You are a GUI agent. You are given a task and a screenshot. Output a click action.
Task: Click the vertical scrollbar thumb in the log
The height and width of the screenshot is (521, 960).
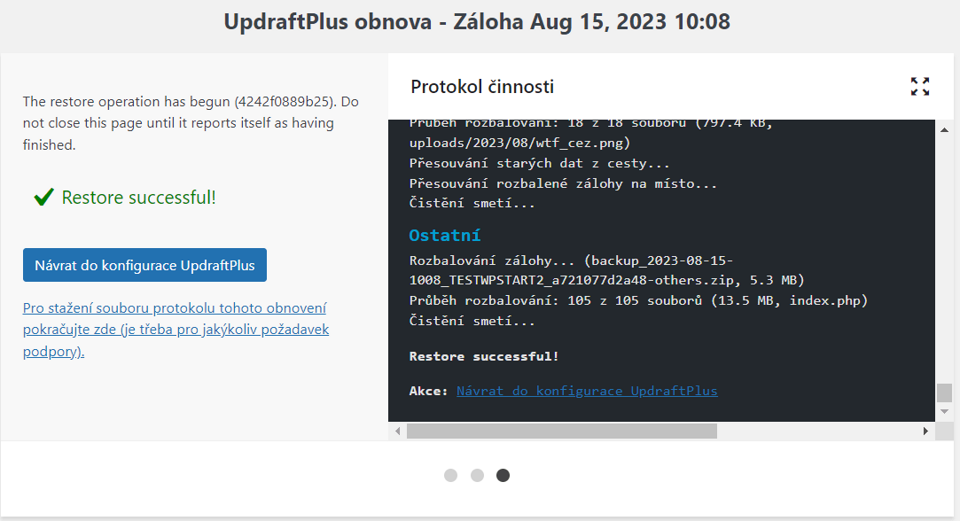(x=944, y=392)
